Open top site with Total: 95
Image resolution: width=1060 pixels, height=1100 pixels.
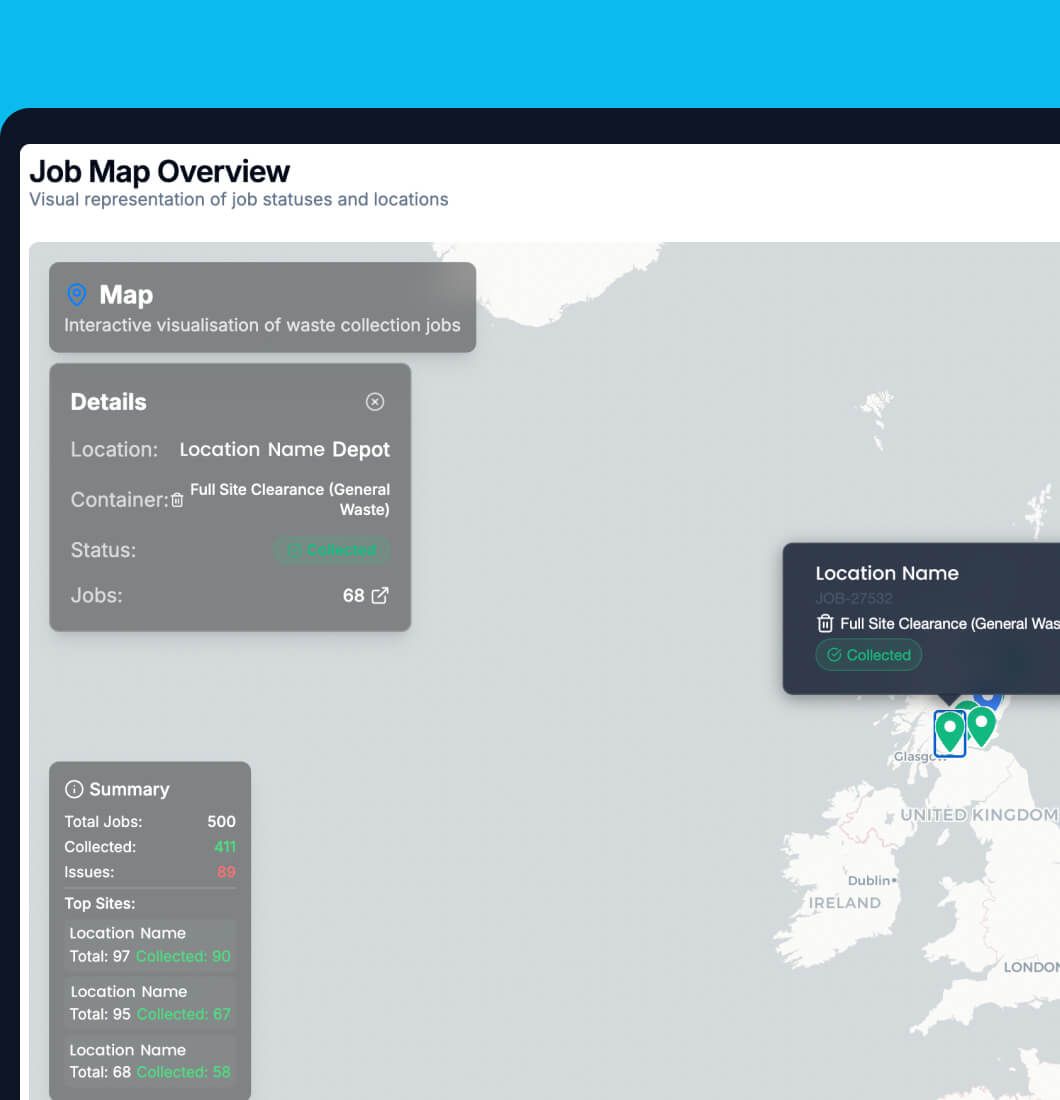[x=149, y=1002]
